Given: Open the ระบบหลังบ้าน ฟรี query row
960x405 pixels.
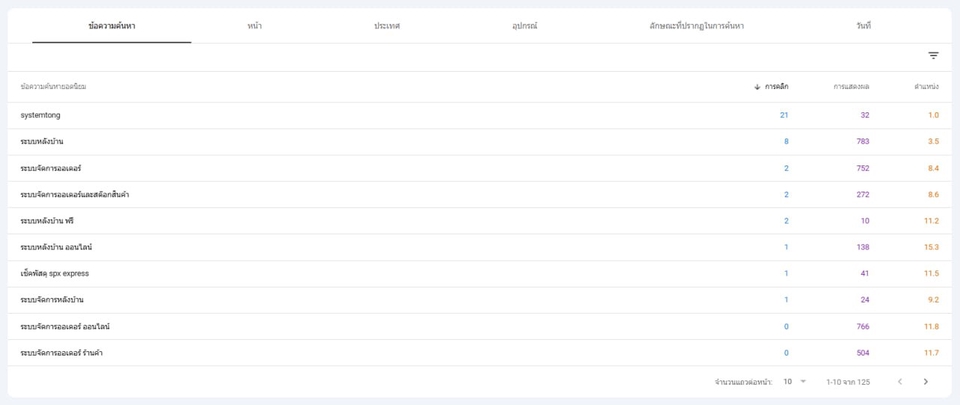Looking at the screenshot, I should coord(47,221).
